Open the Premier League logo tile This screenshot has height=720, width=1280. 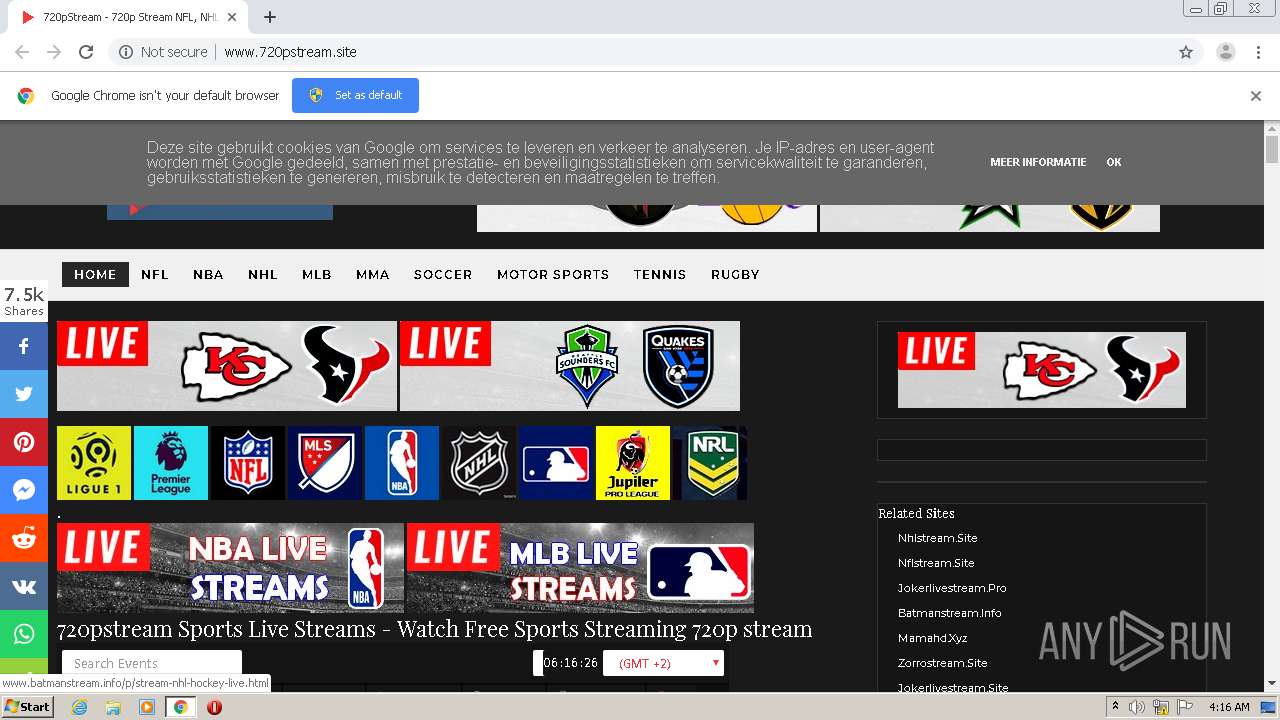[x=171, y=463]
